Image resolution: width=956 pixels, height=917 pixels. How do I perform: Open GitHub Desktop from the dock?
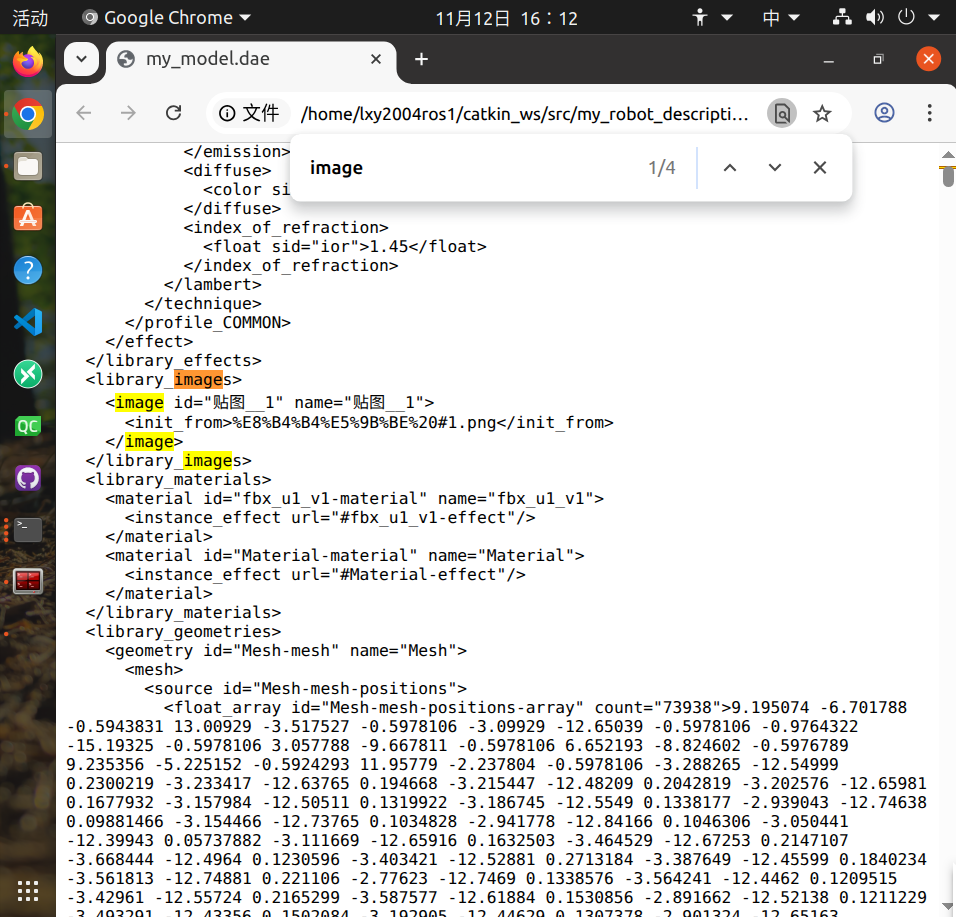coord(27,478)
